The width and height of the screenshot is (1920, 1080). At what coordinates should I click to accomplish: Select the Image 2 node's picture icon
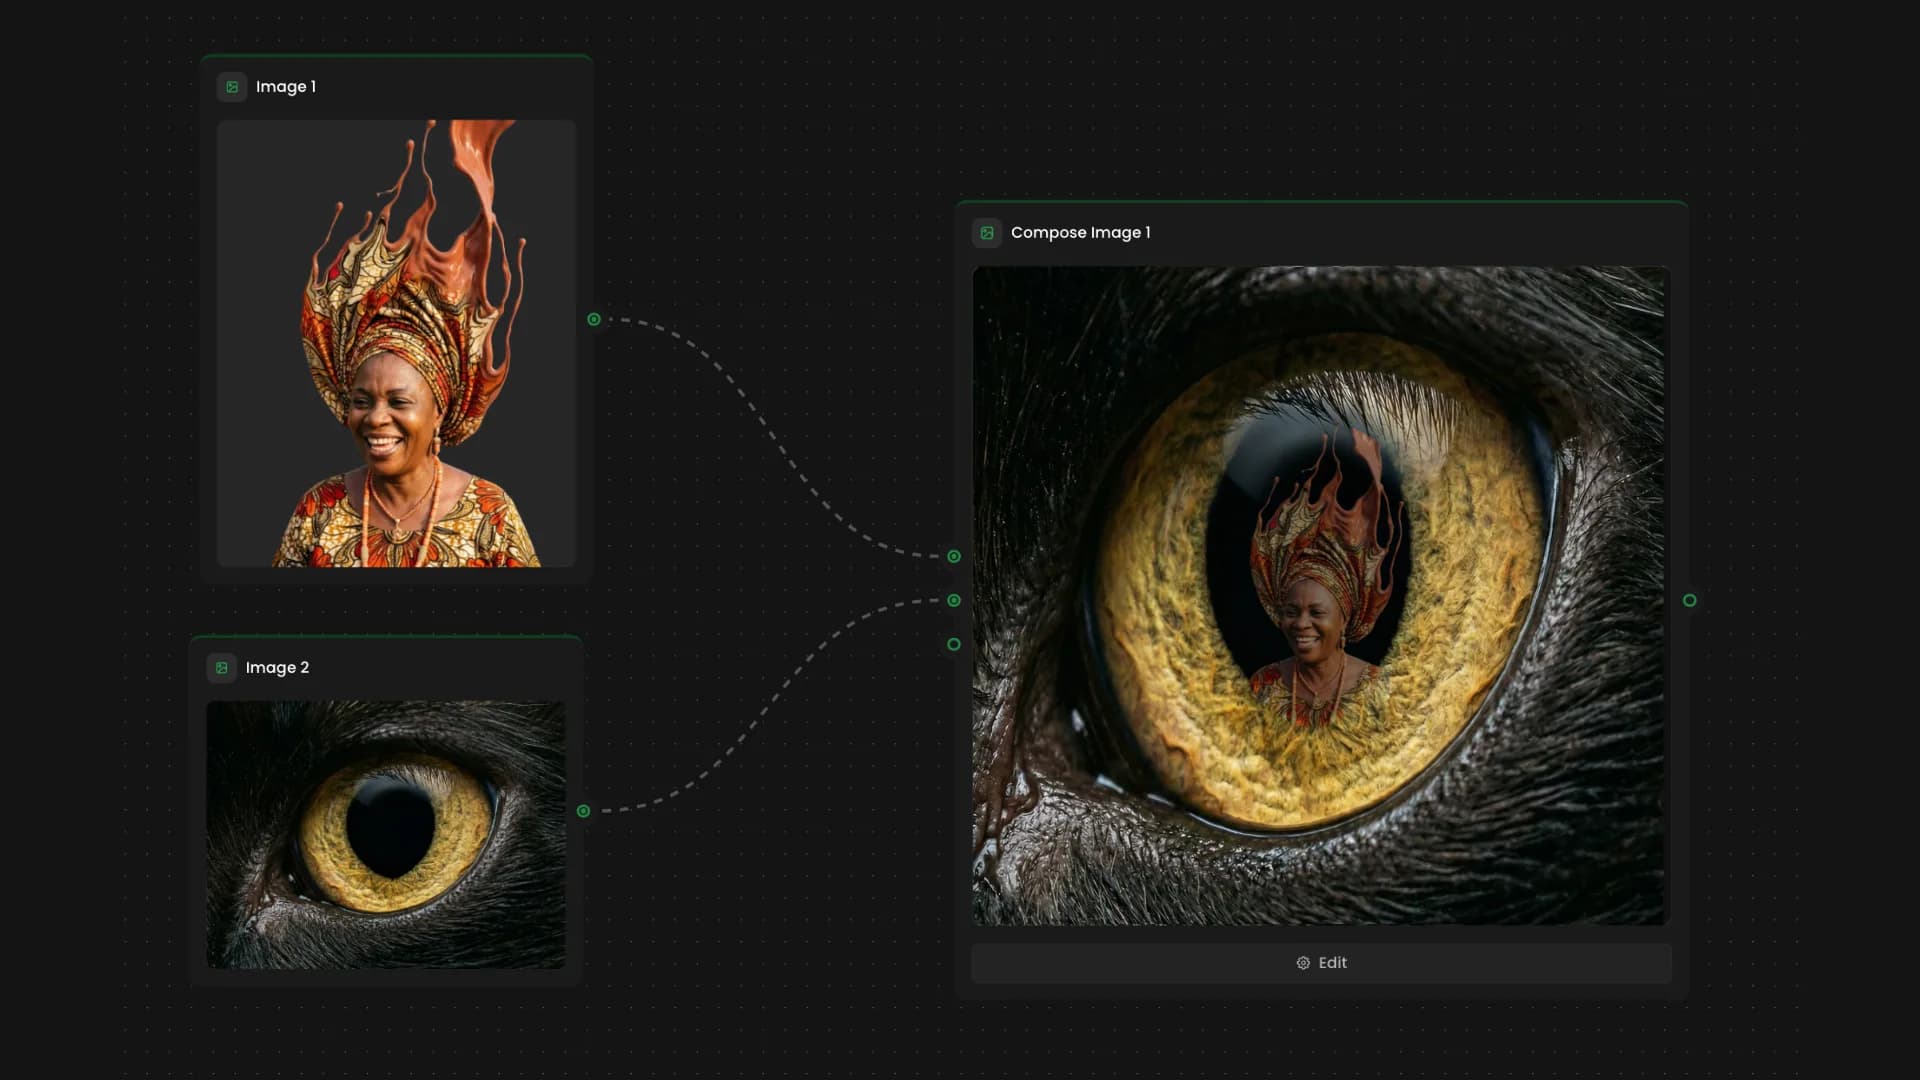221,668
